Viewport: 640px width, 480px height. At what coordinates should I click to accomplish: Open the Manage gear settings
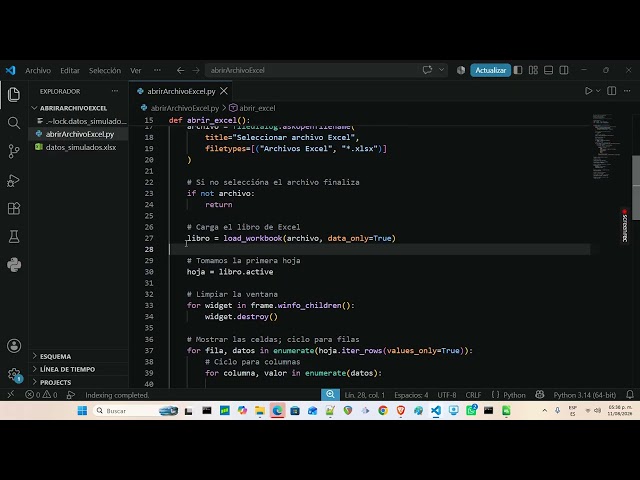(x=14, y=374)
